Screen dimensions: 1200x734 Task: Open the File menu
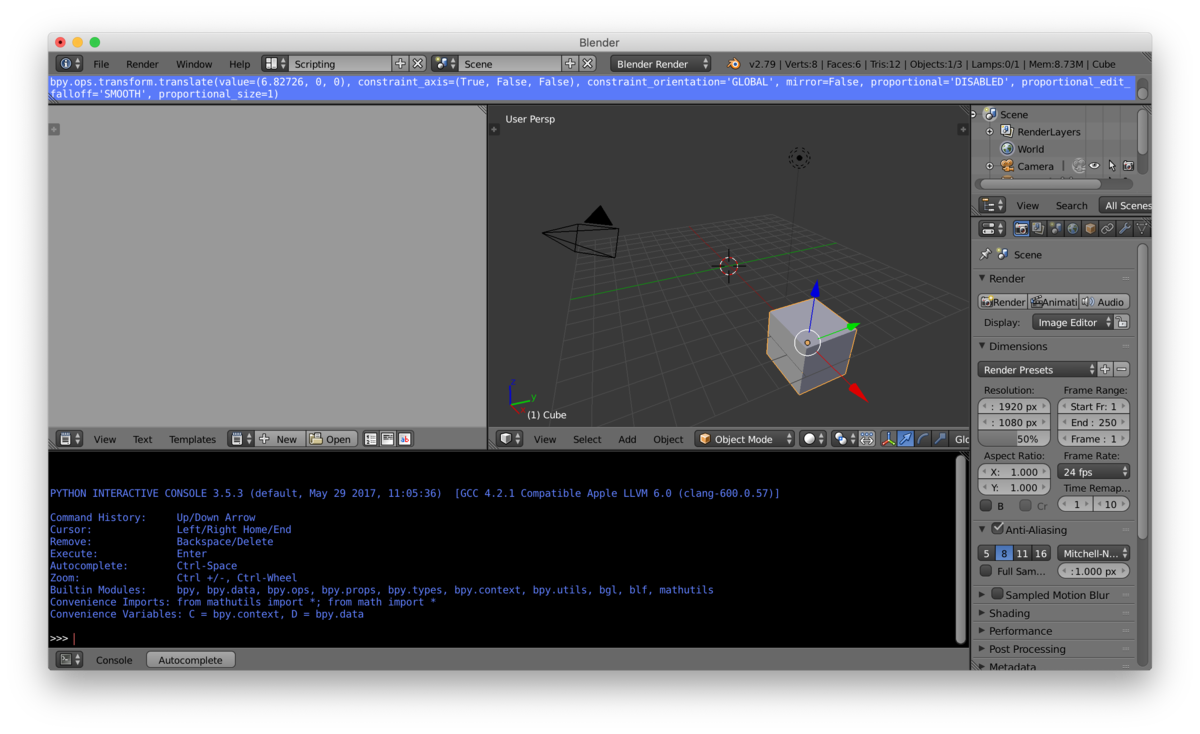click(101, 64)
